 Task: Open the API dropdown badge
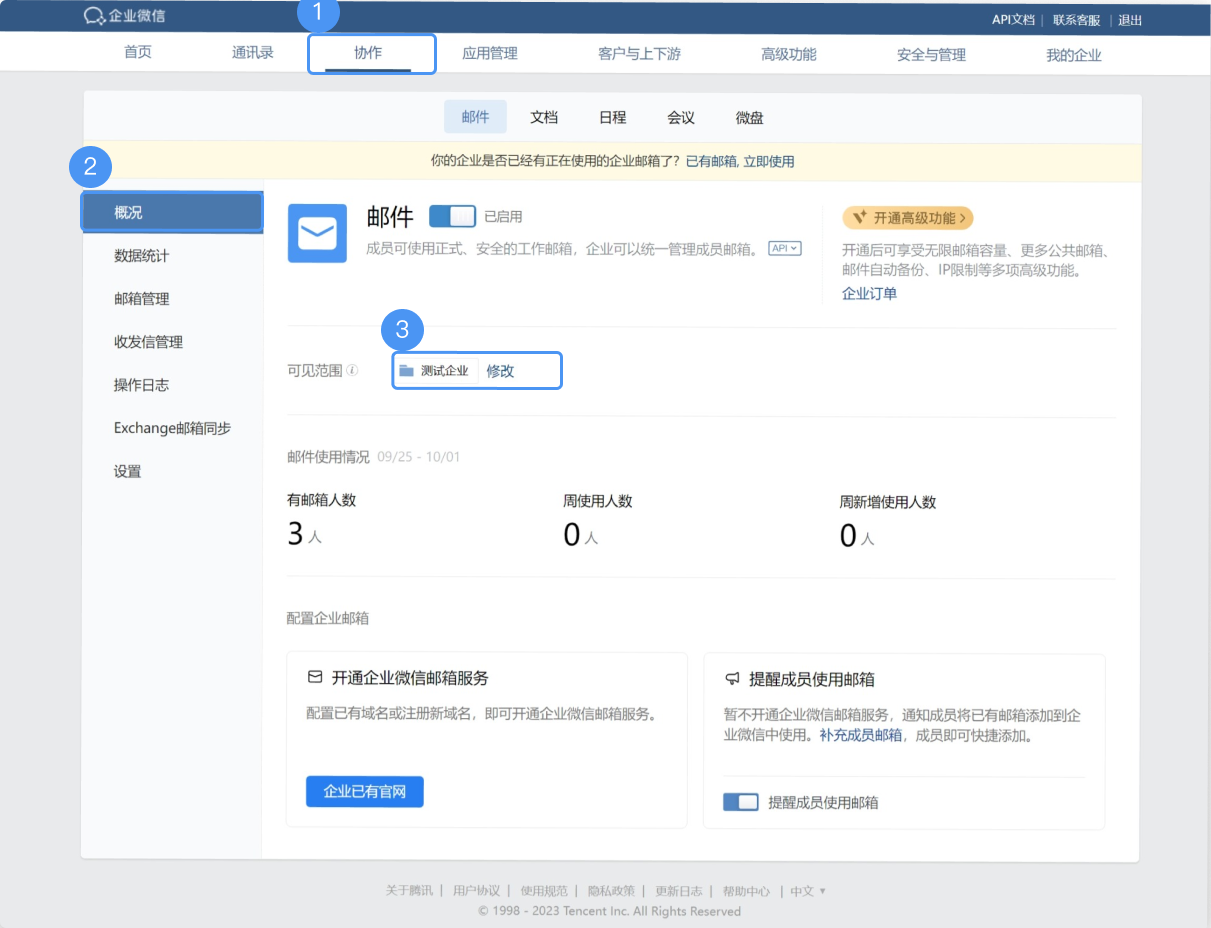tap(785, 248)
